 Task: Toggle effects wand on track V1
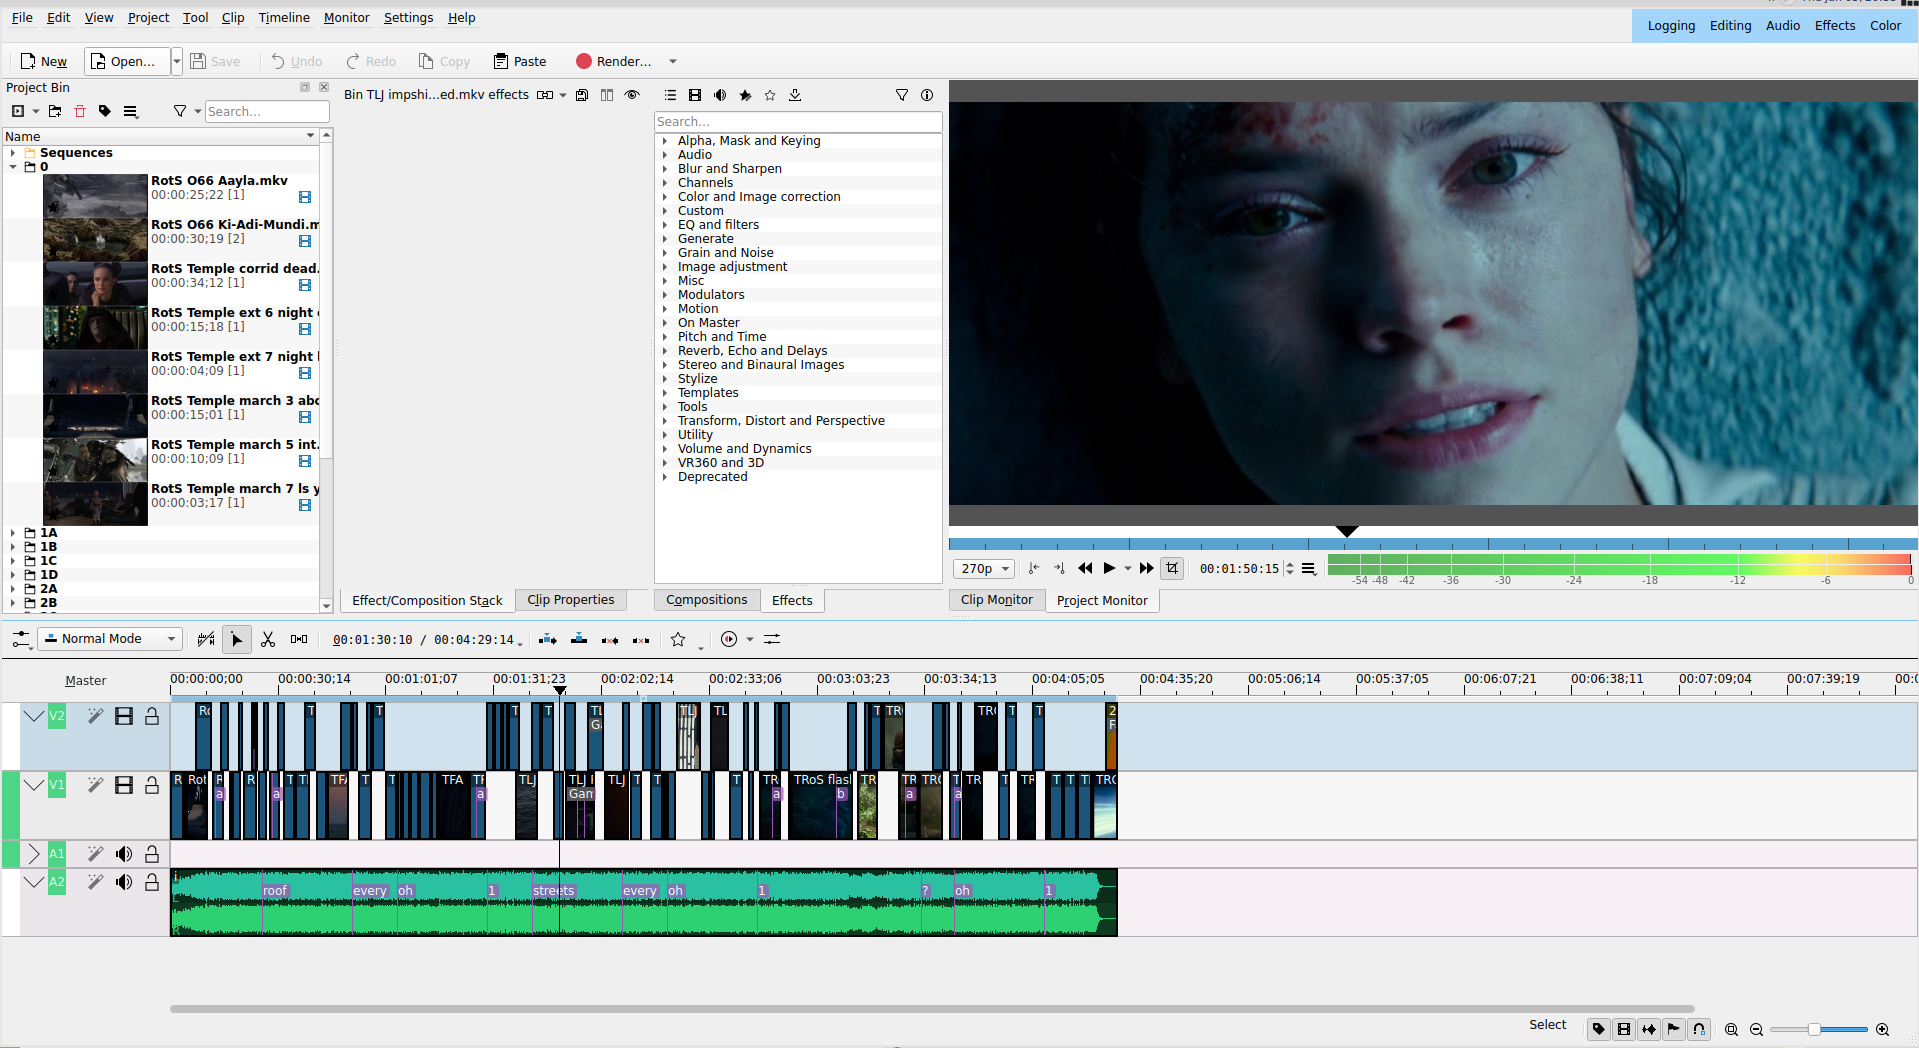pyautogui.click(x=95, y=785)
